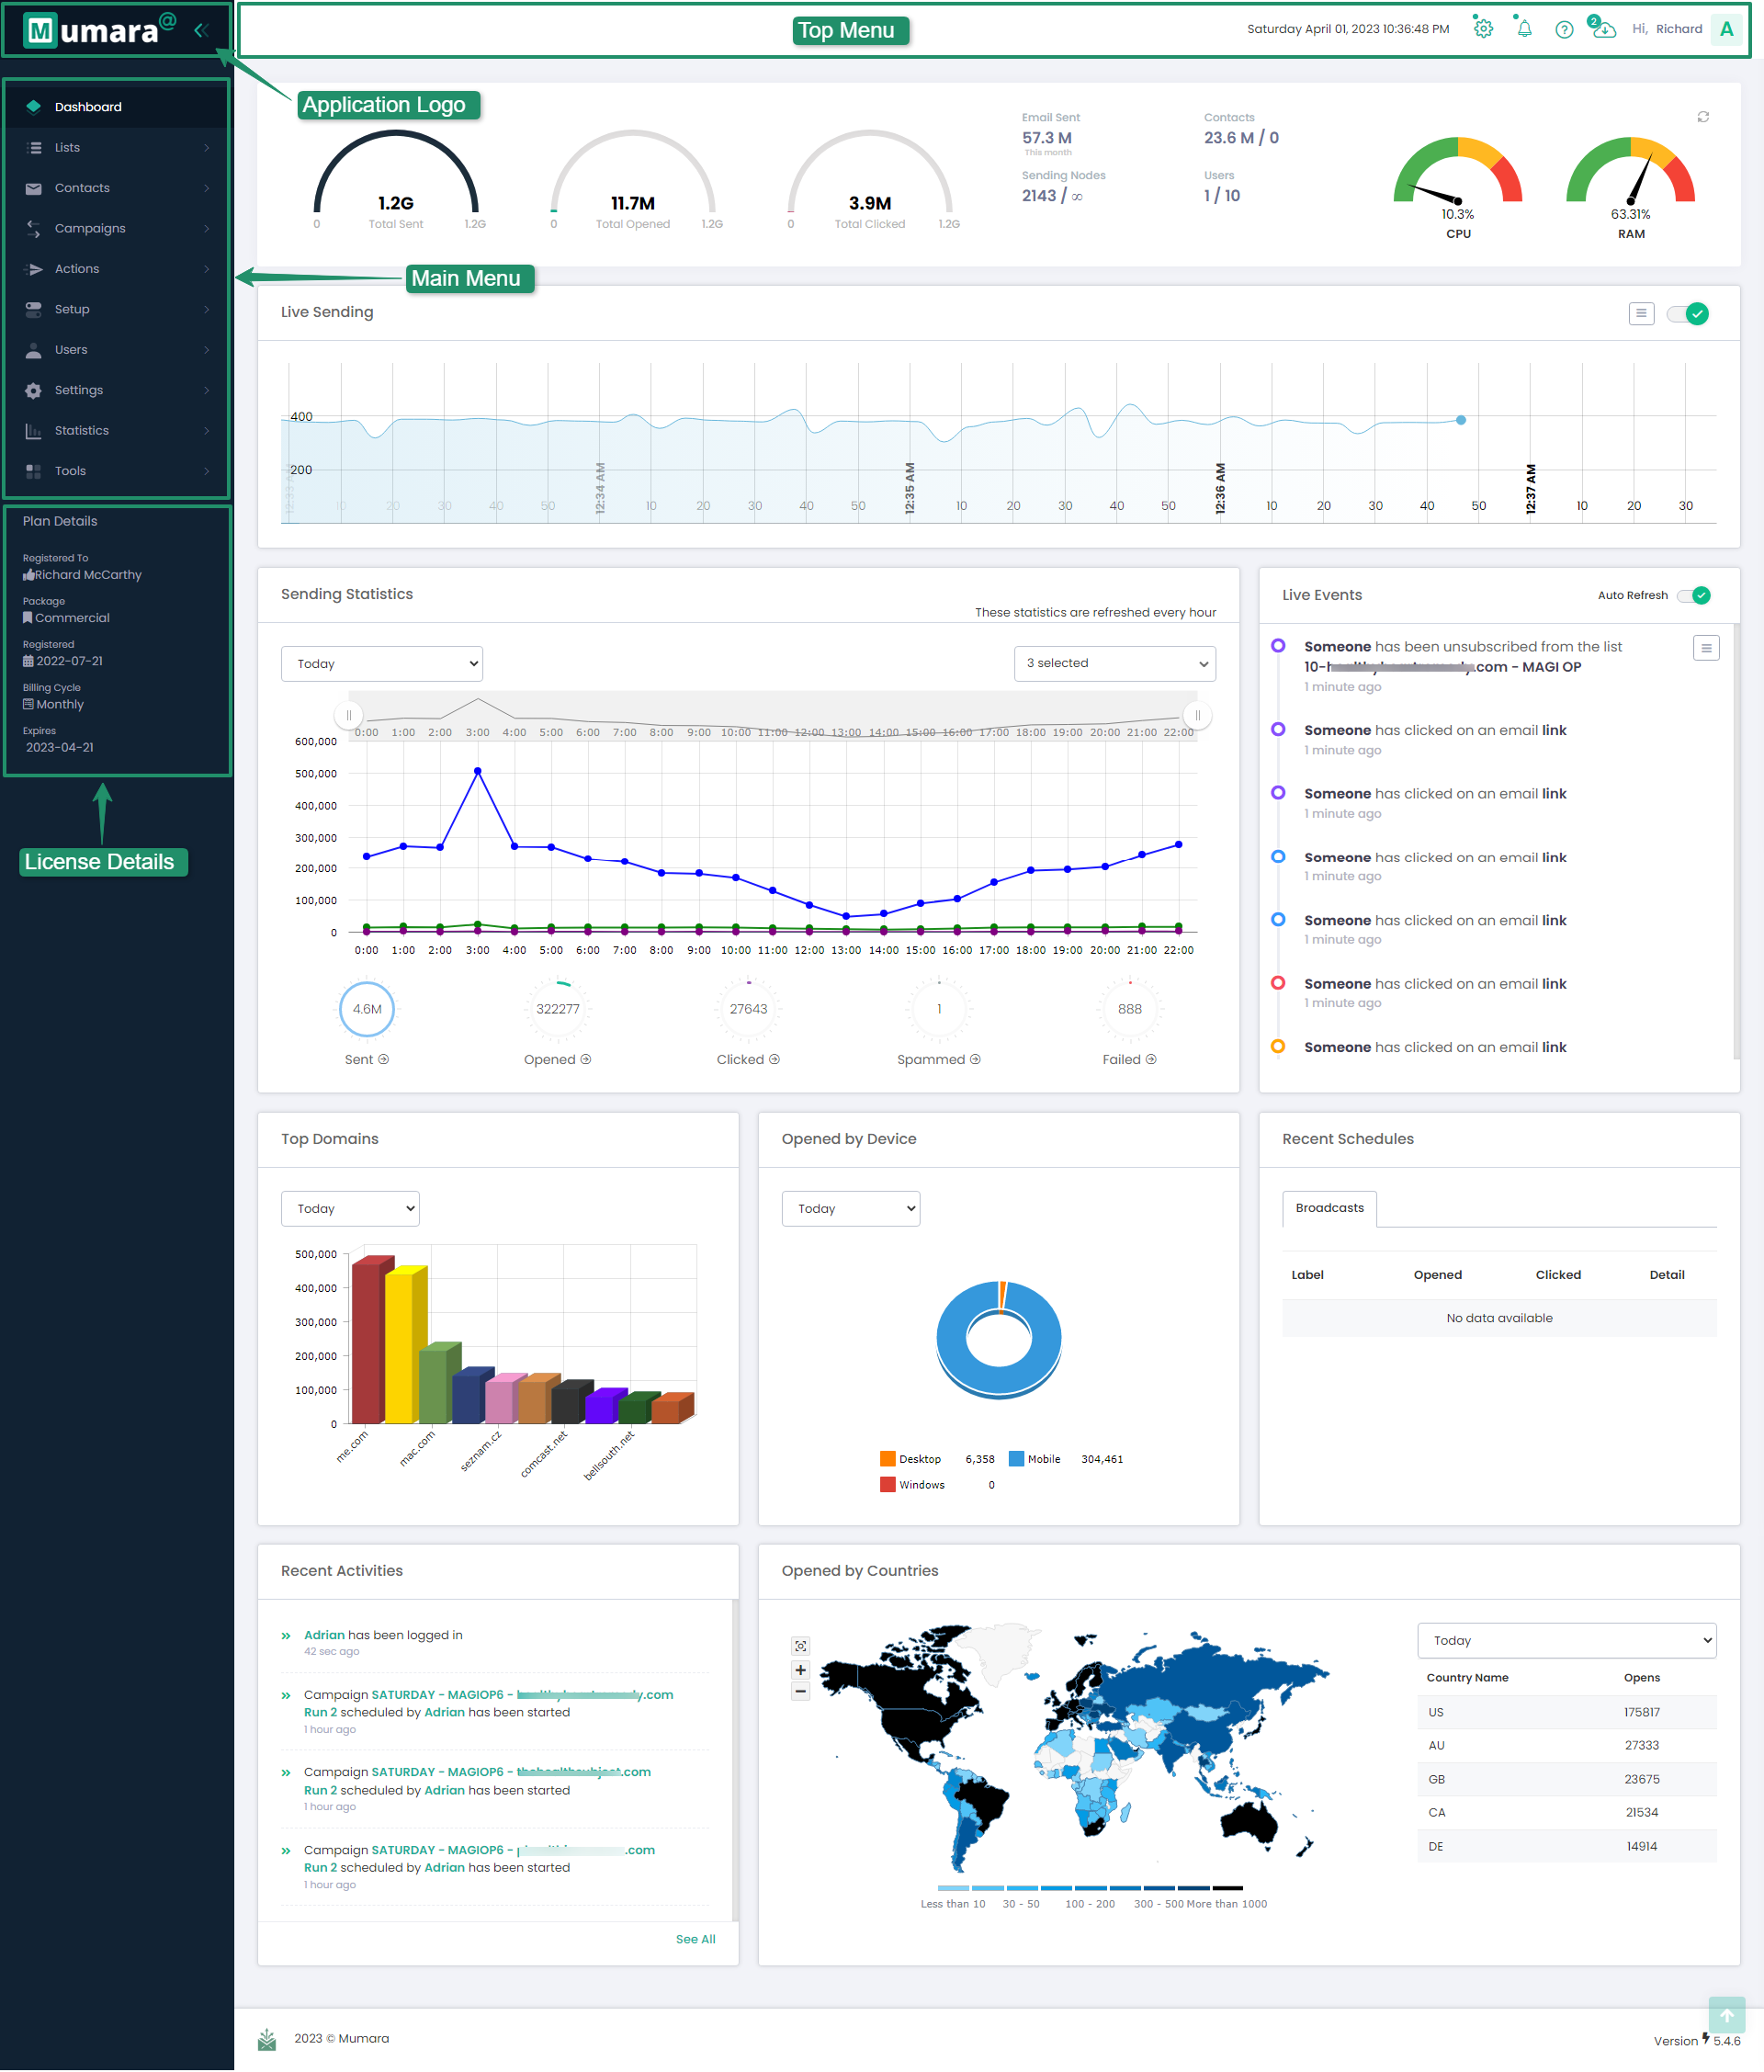
Task: Click the arrow icon beside Spammed
Action: click(975, 1059)
